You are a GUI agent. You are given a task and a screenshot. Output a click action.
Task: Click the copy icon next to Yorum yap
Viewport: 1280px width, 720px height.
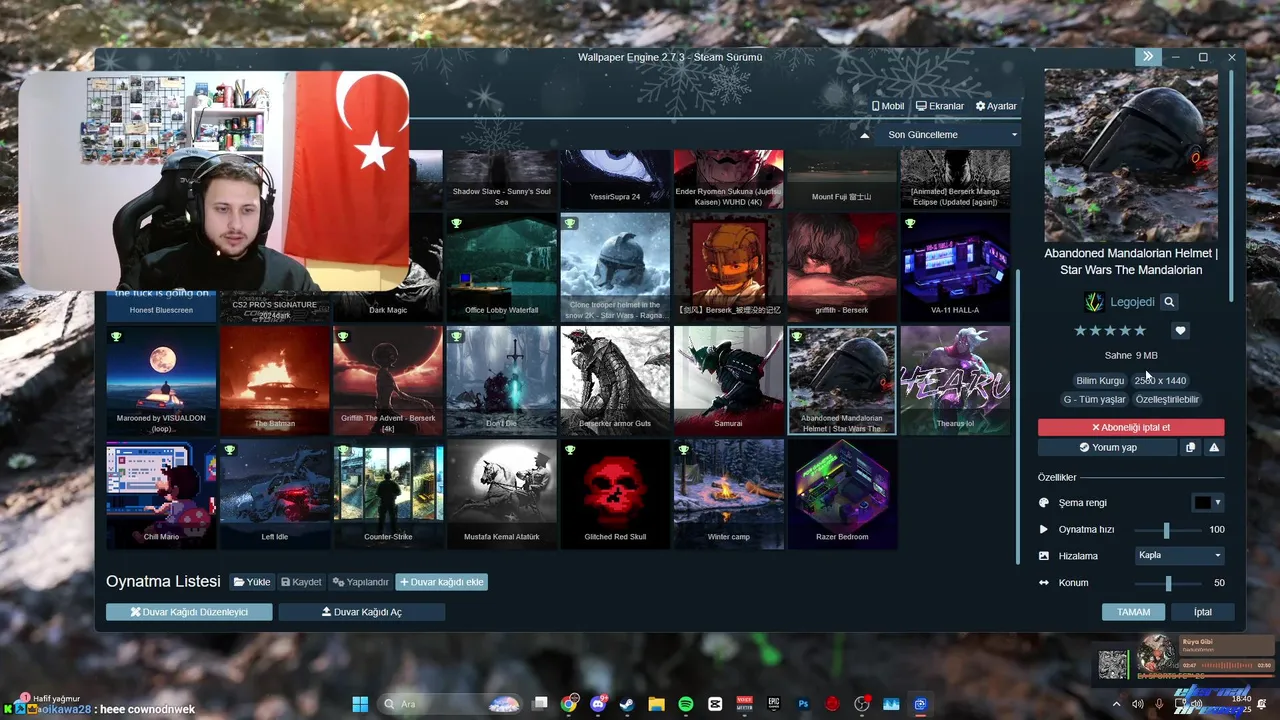coord(1190,447)
